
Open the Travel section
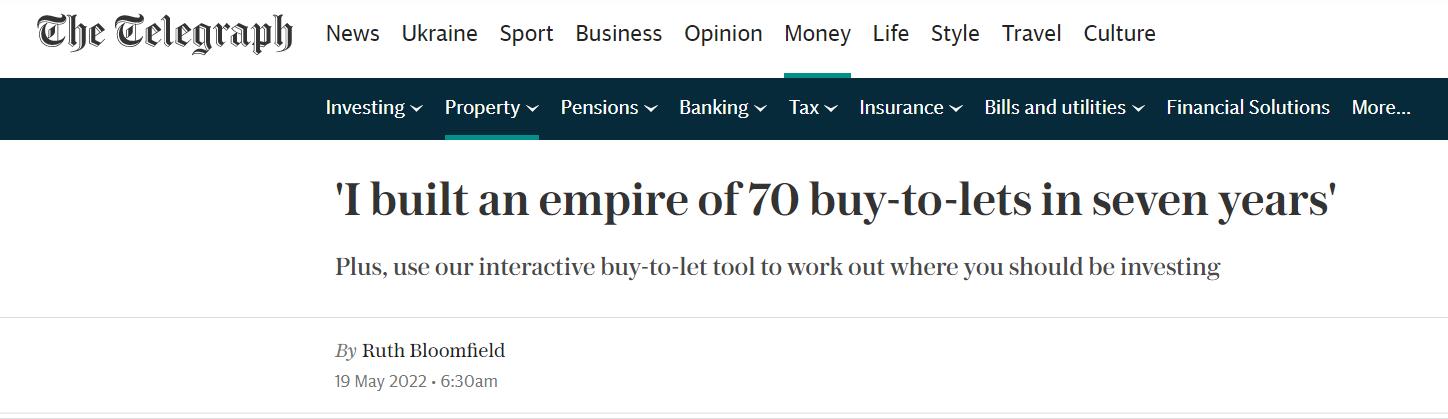[1031, 34]
